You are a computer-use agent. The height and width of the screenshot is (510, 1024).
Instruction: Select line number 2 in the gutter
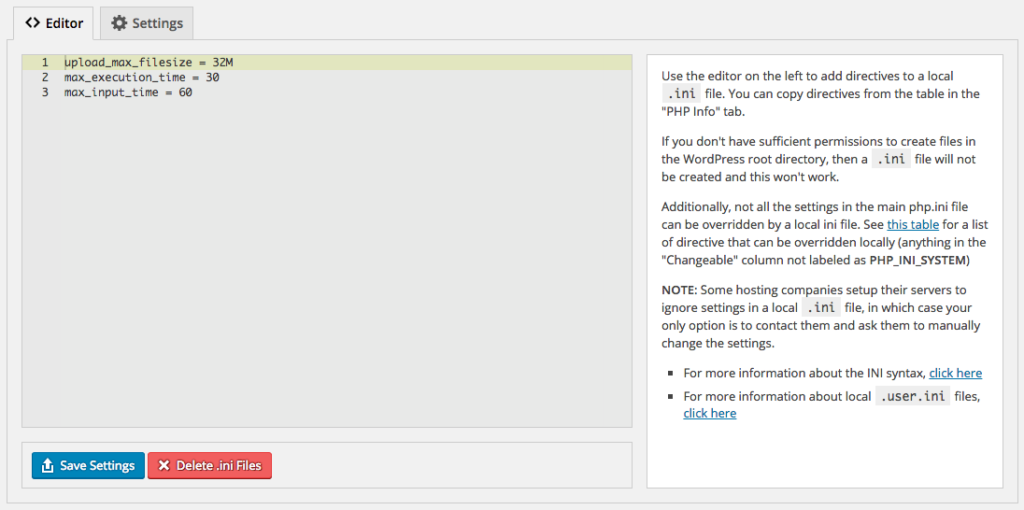(44, 77)
